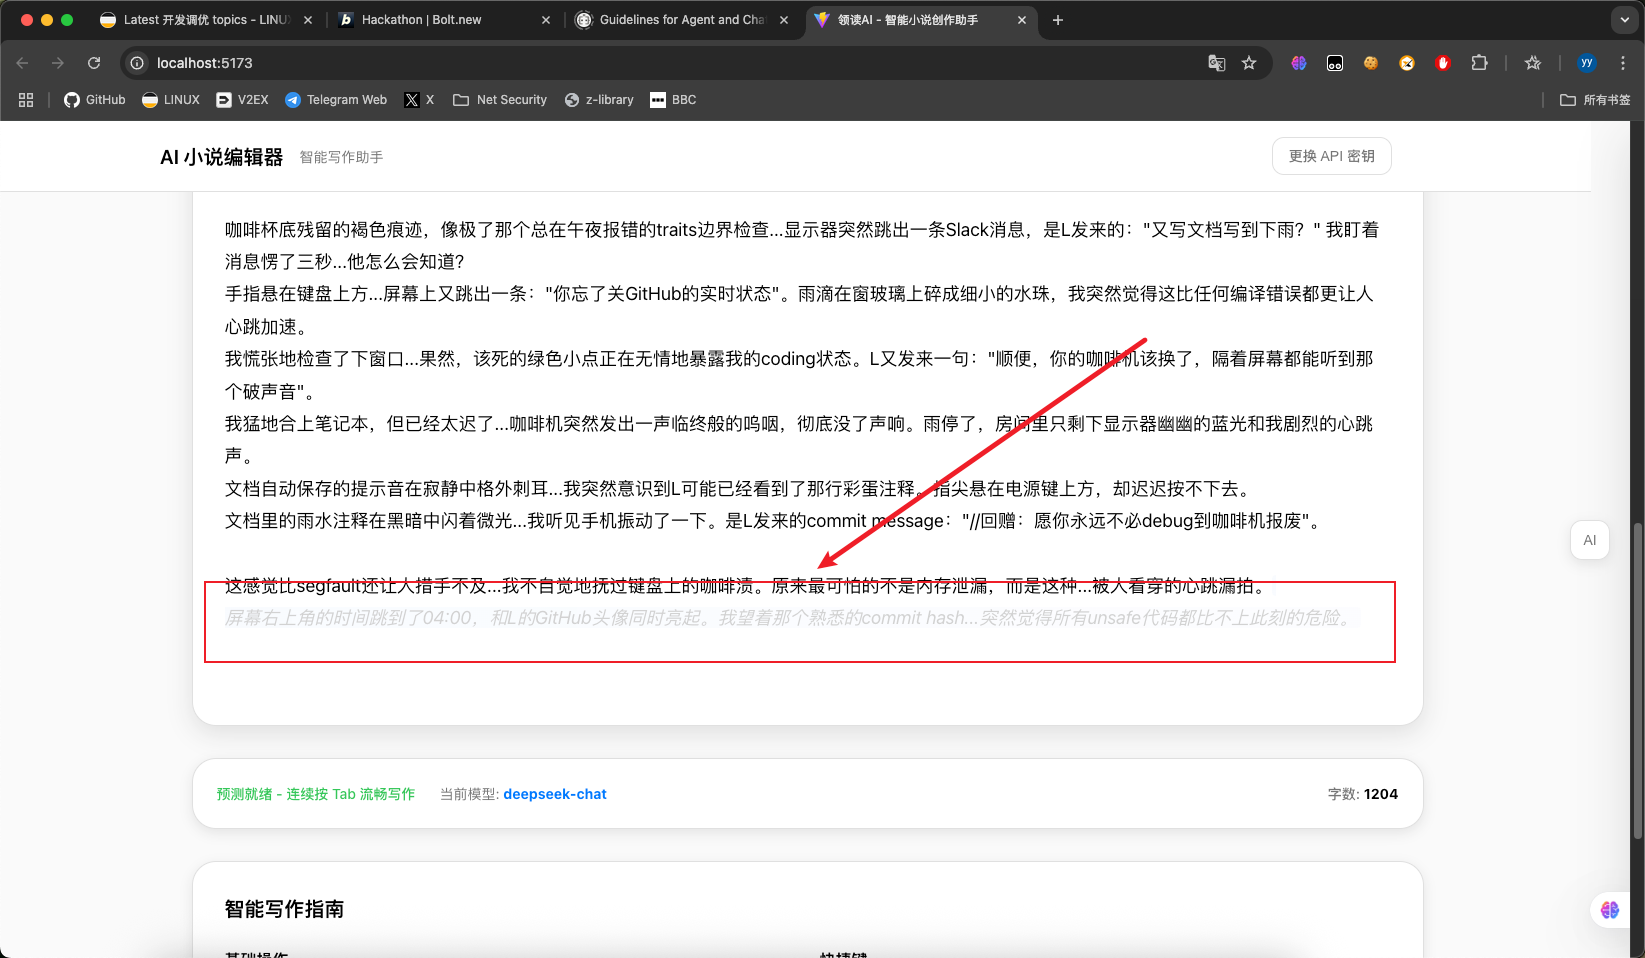Viewport: 1645px width, 958px height.
Task: Expand the tab search dropdown arrow
Action: 1625,20
